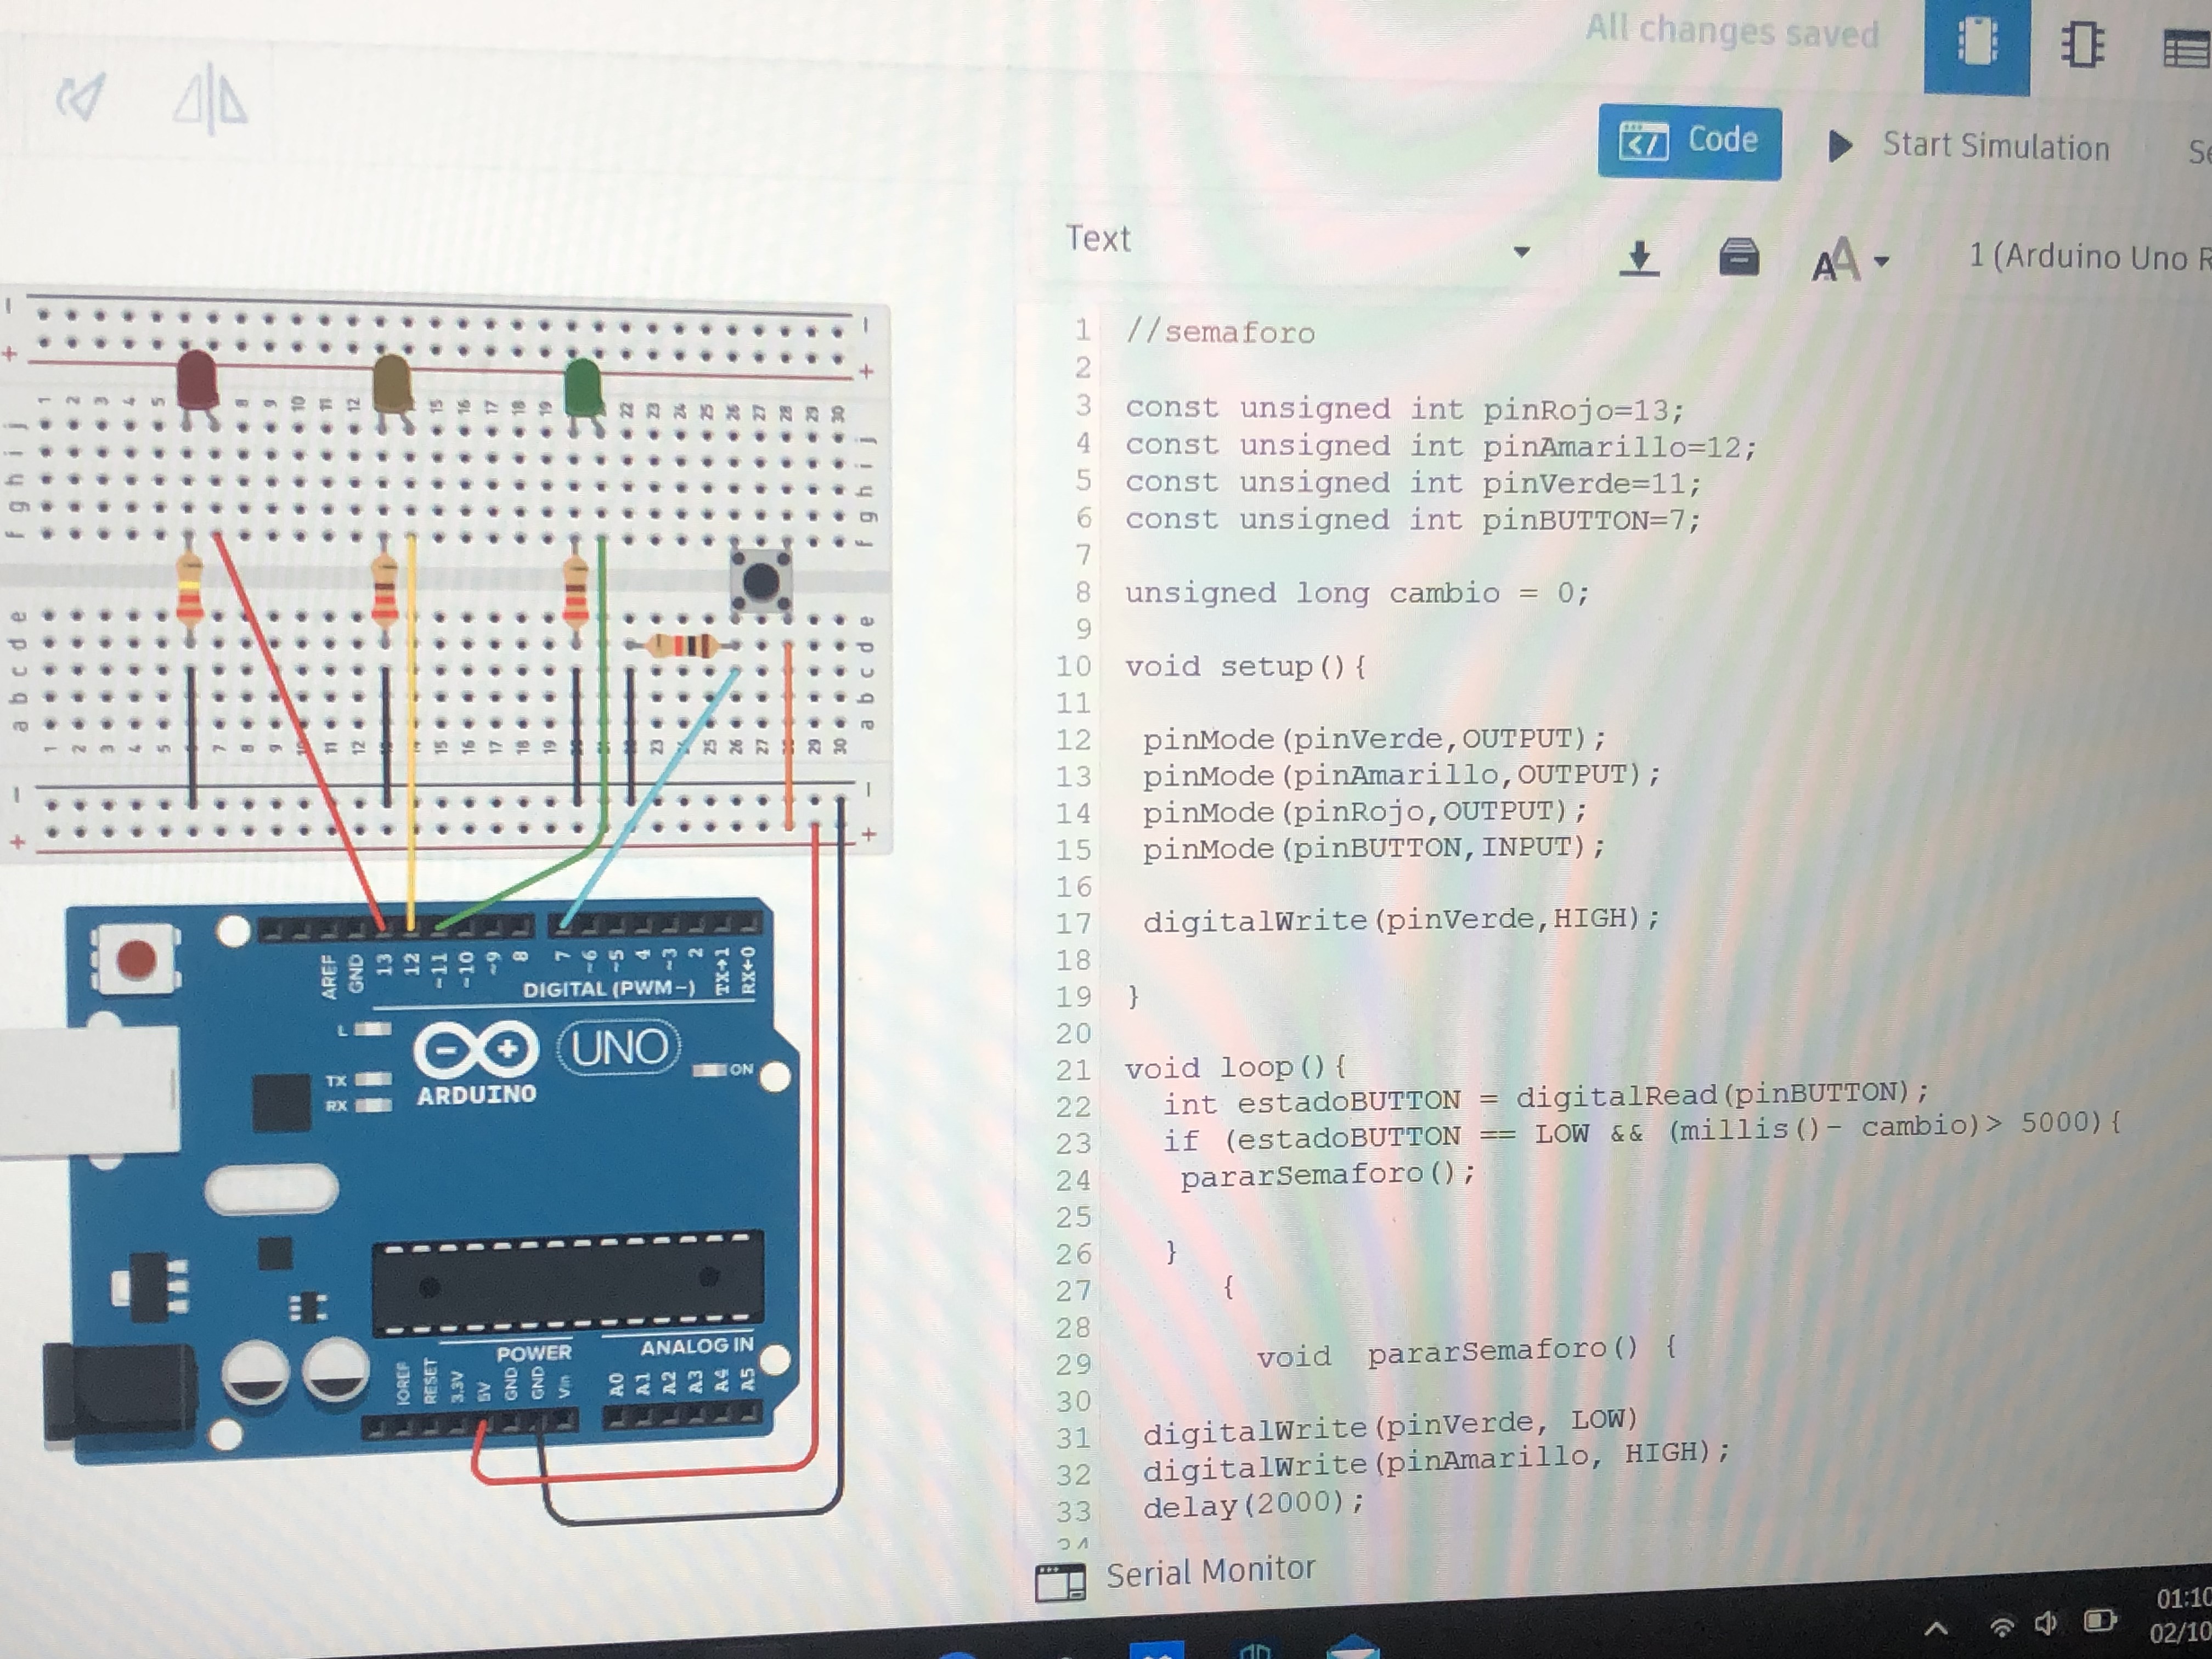Image resolution: width=2212 pixels, height=1659 pixels.
Task: Expand Windows system tray hidden icons
Action: pos(1936,1629)
